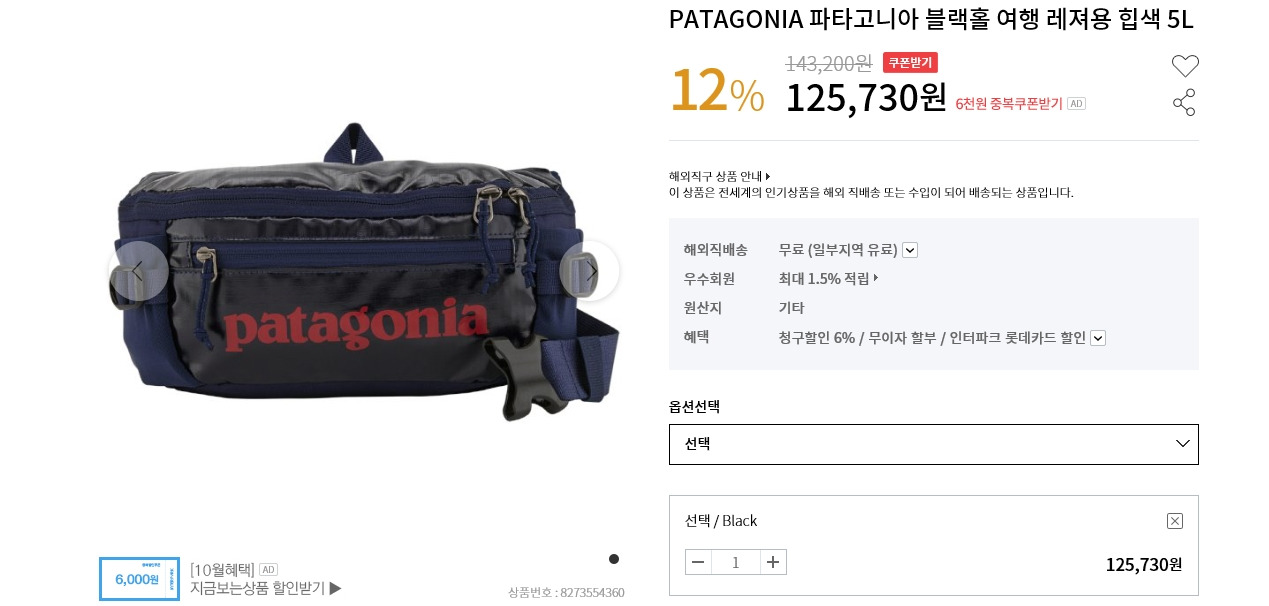The width and height of the screenshot is (1269, 606).
Task: Open 최대 1.5% 적립 details
Action: point(828,278)
